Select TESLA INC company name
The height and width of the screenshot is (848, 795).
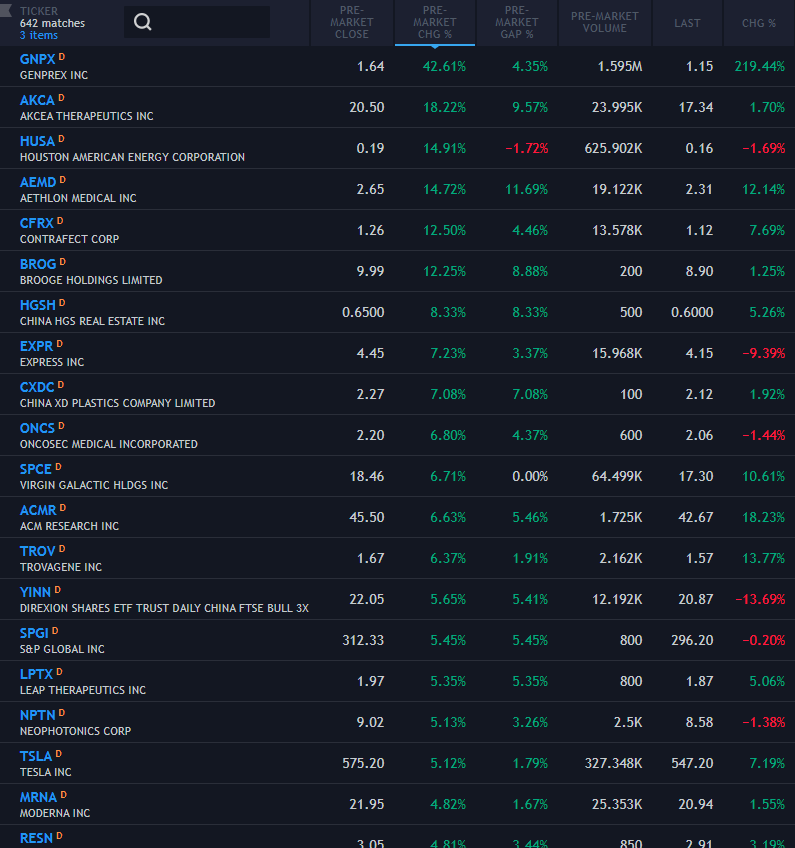point(45,772)
